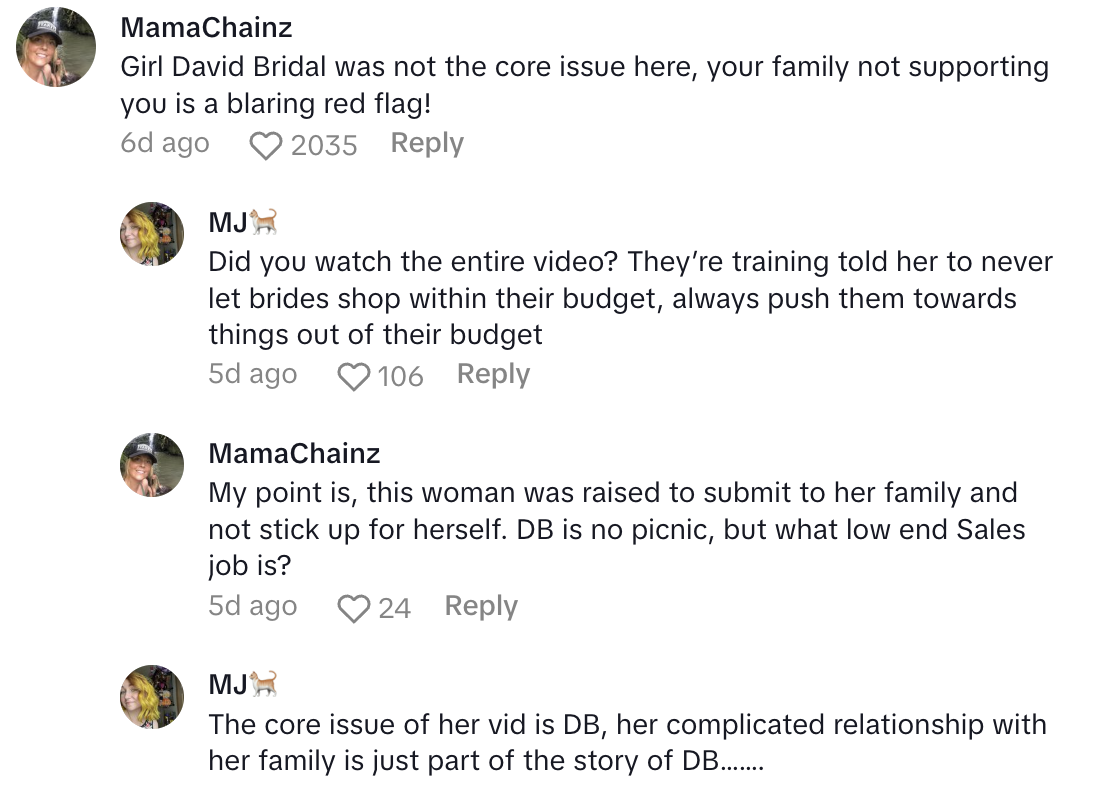The image size is (1104, 786).
Task: Tap the 2035 like count number
Action: [x=324, y=146]
